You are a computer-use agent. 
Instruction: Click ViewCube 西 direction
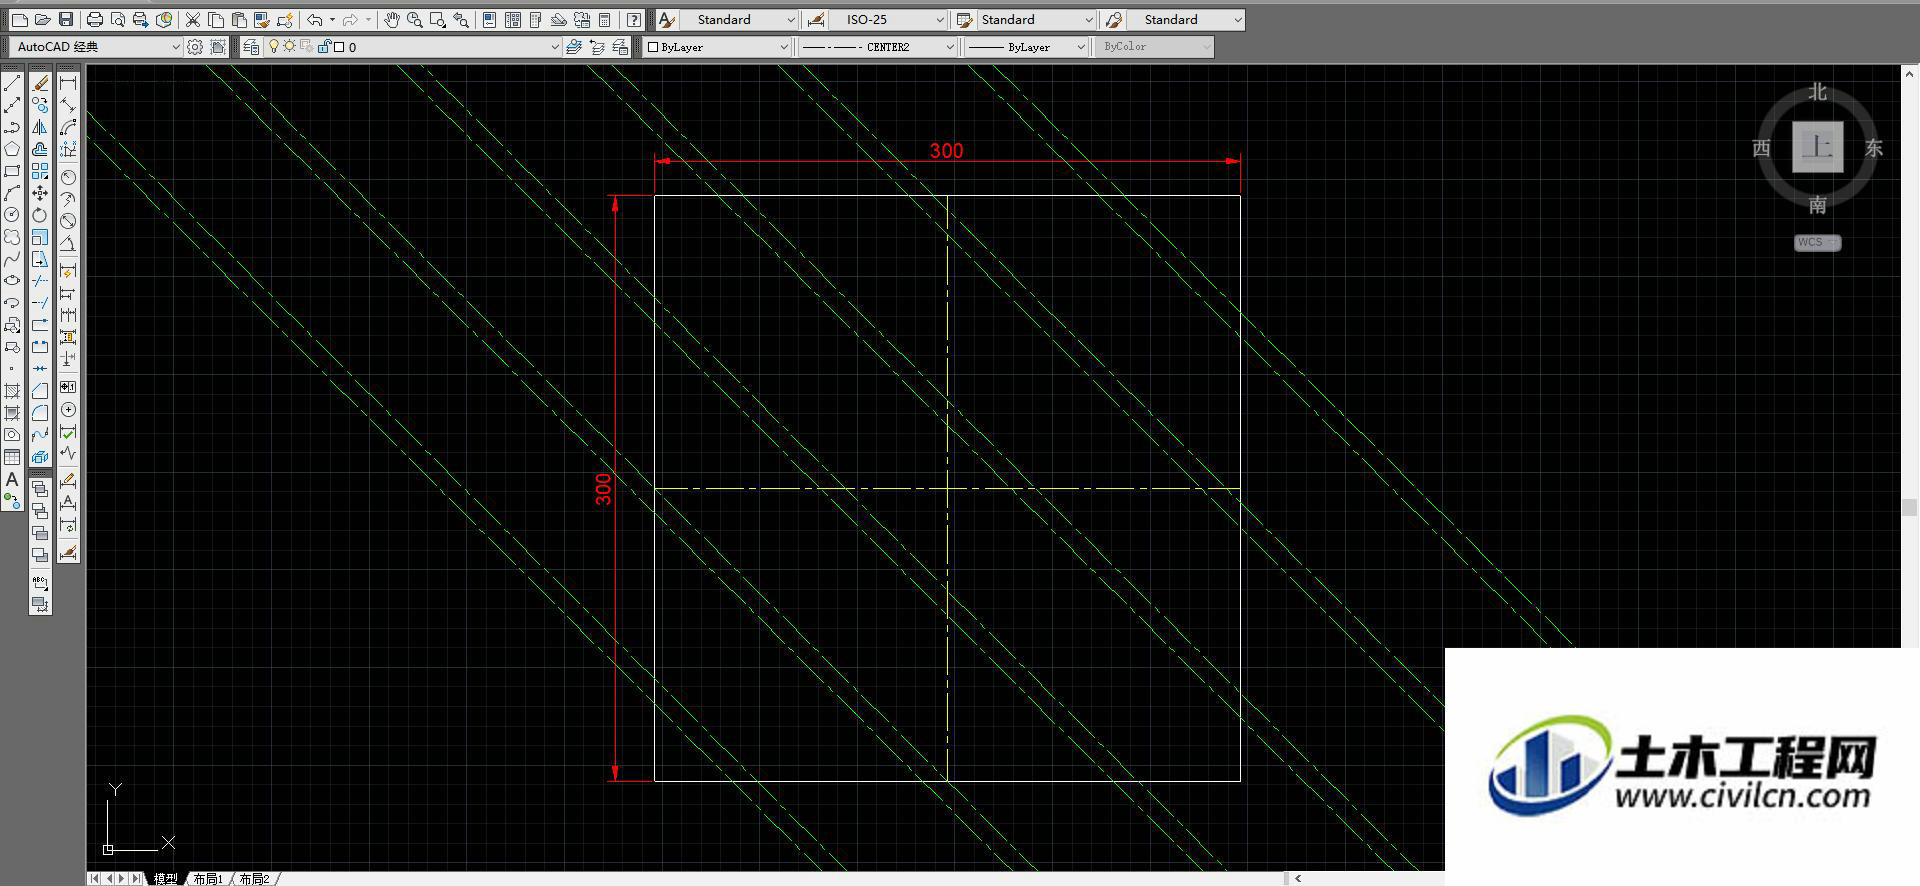(x=1761, y=148)
